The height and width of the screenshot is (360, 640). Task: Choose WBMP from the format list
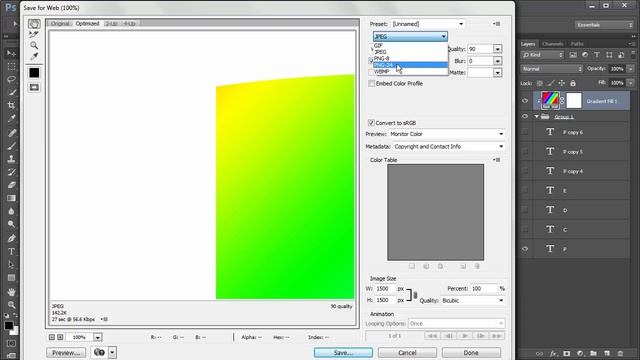410,71
